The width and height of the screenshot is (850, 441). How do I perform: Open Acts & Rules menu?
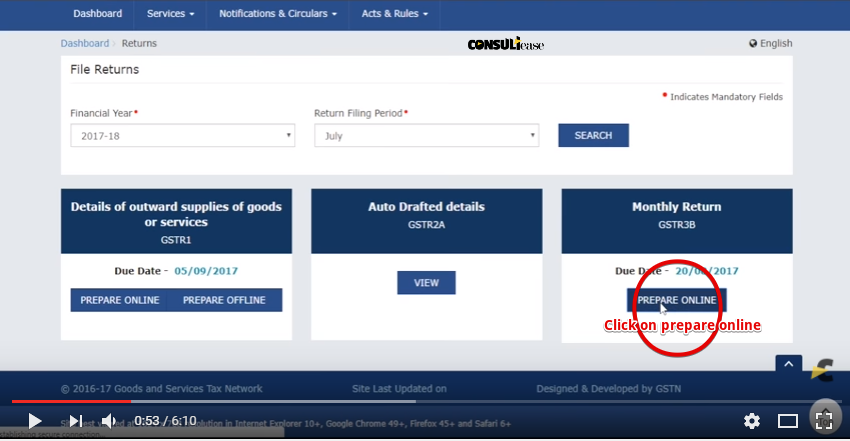pyautogui.click(x=395, y=14)
